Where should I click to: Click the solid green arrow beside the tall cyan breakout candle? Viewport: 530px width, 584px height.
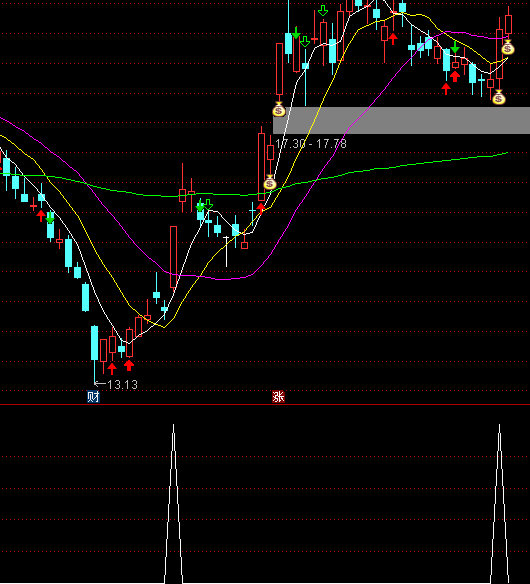coord(296,33)
